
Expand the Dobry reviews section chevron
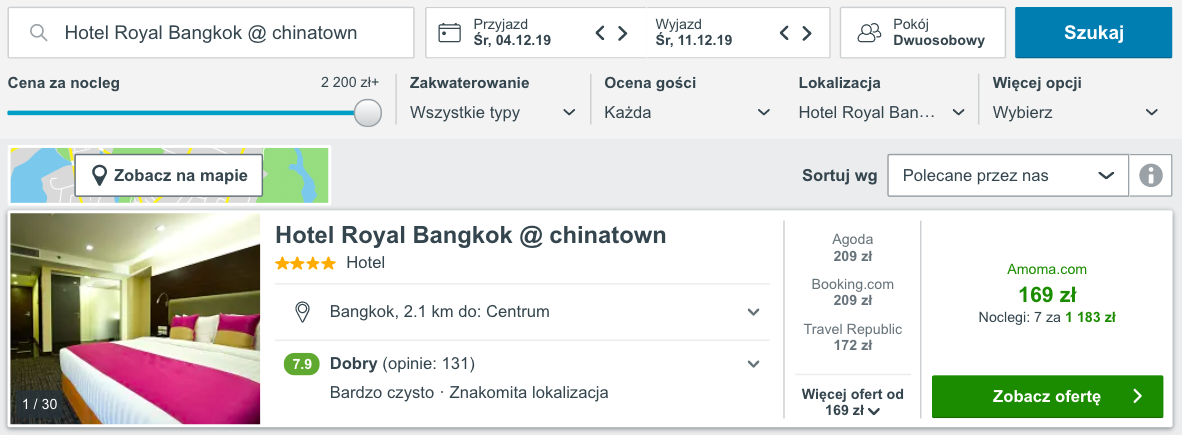pos(753,364)
